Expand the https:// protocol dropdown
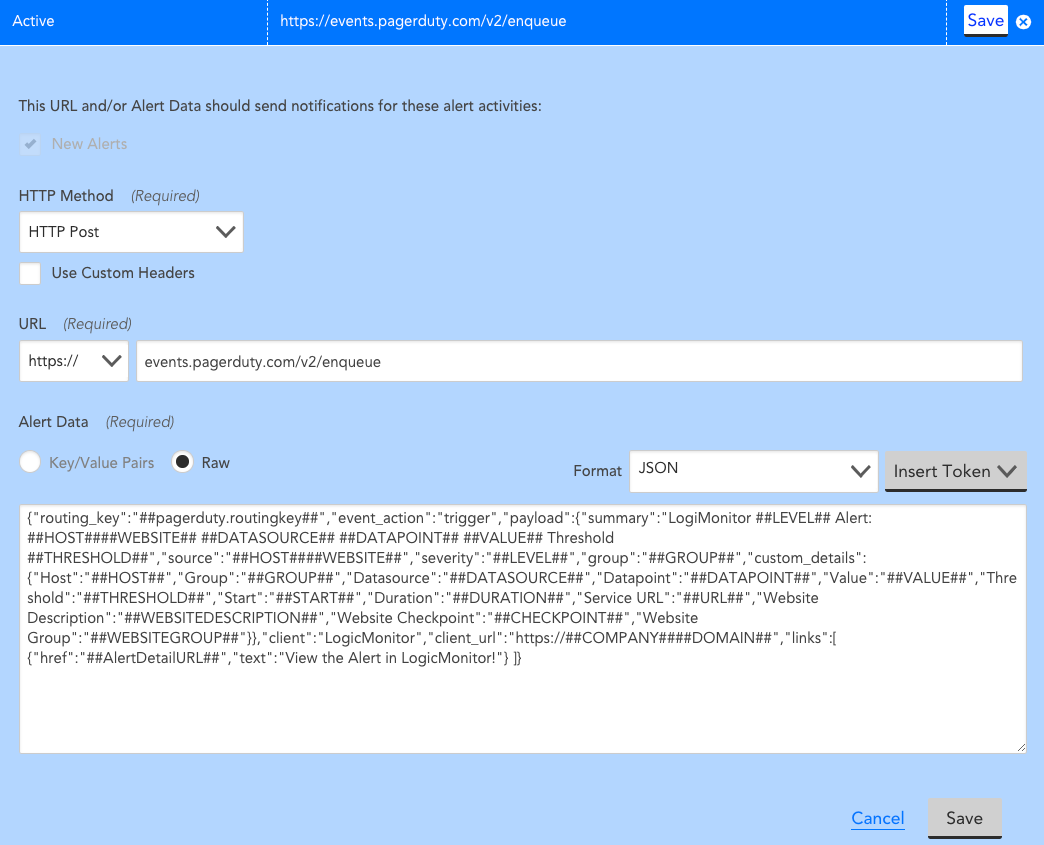The width and height of the screenshot is (1044, 845). (x=74, y=361)
